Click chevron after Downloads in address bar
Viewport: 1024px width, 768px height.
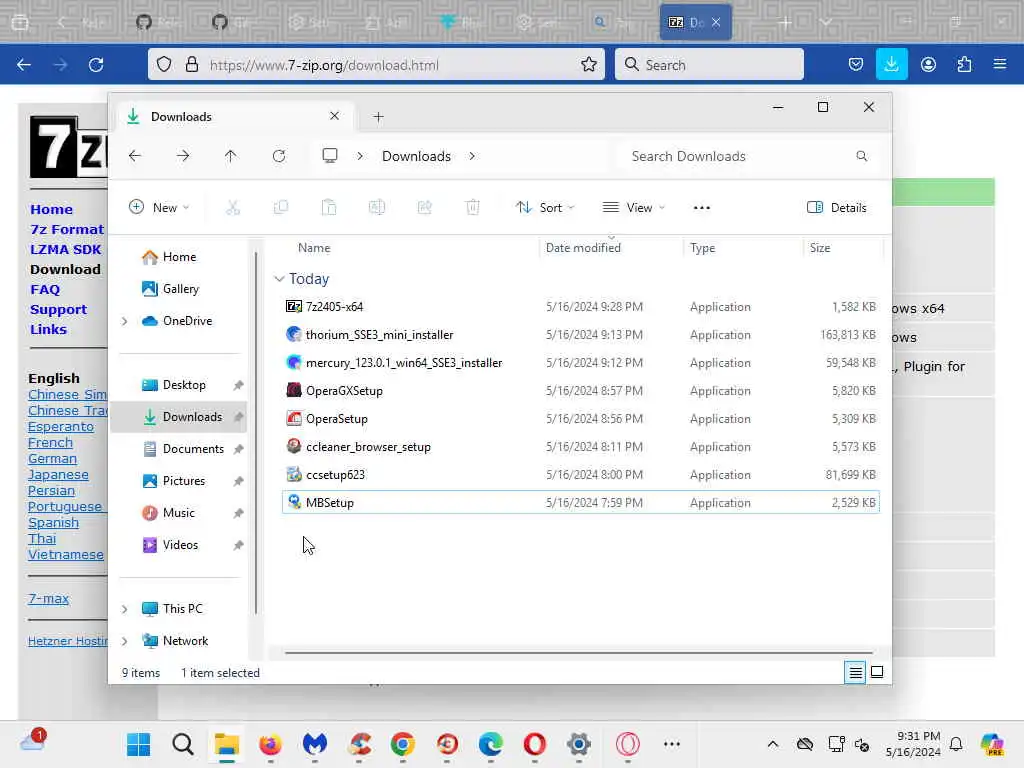[472, 156]
